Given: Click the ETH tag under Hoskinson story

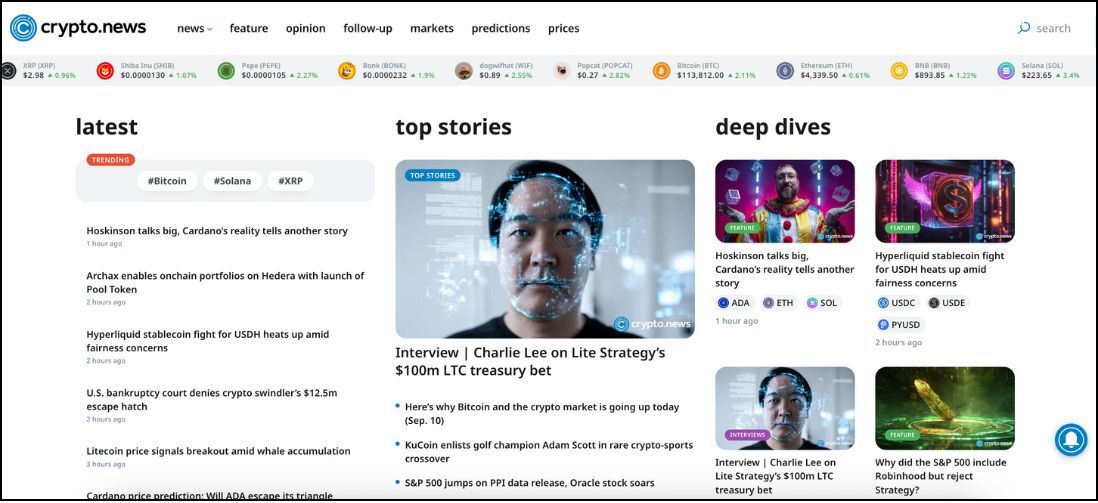Looking at the screenshot, I should (x=779, y=303).
